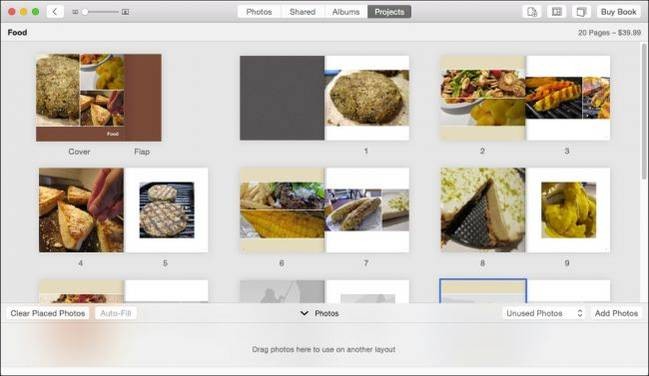Select page 2 thumbnail
This screenshot has width=649, height=376.
[483, 98]
